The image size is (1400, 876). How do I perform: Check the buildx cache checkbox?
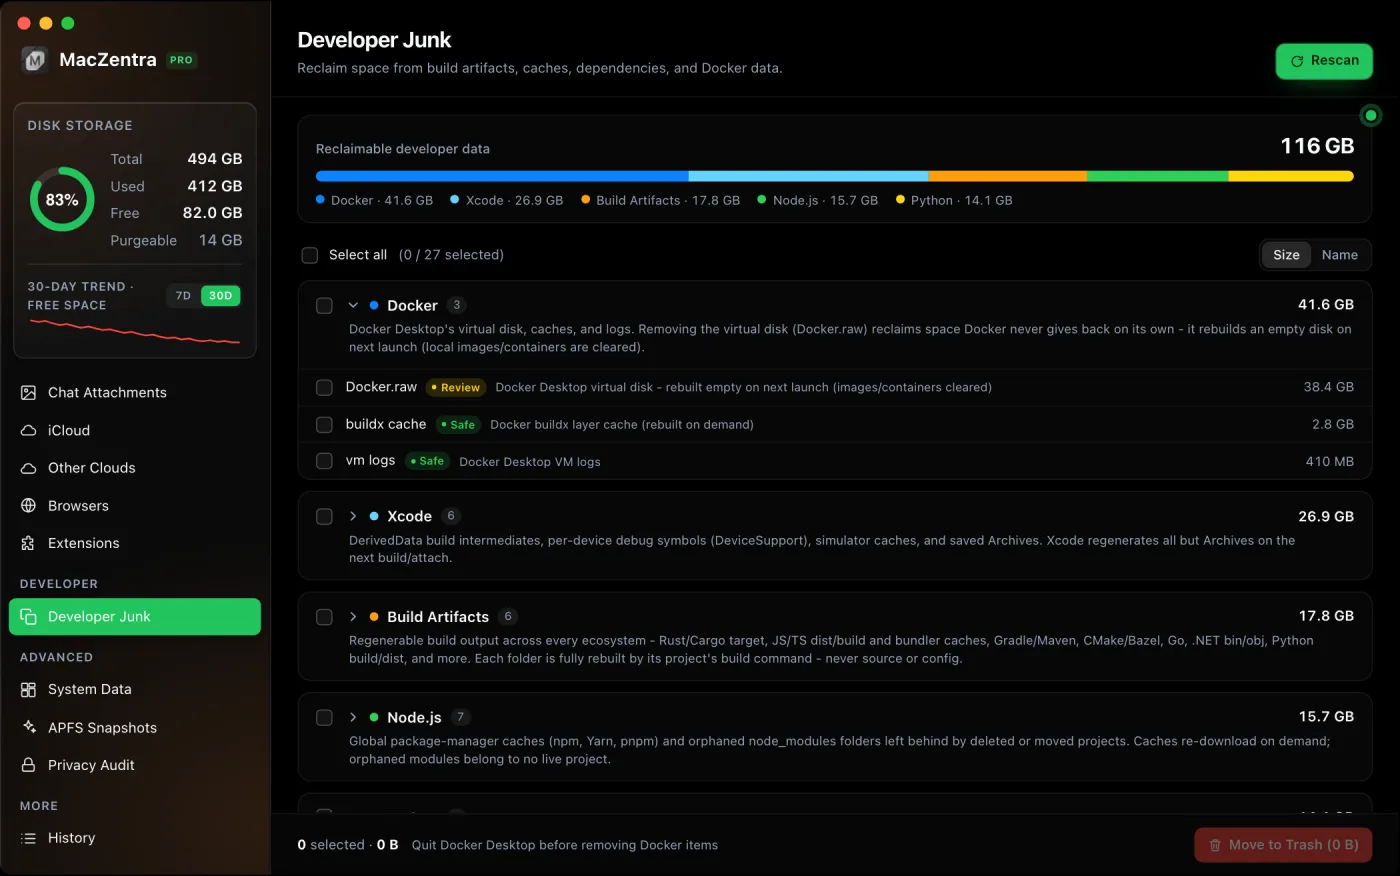point(324,425)
